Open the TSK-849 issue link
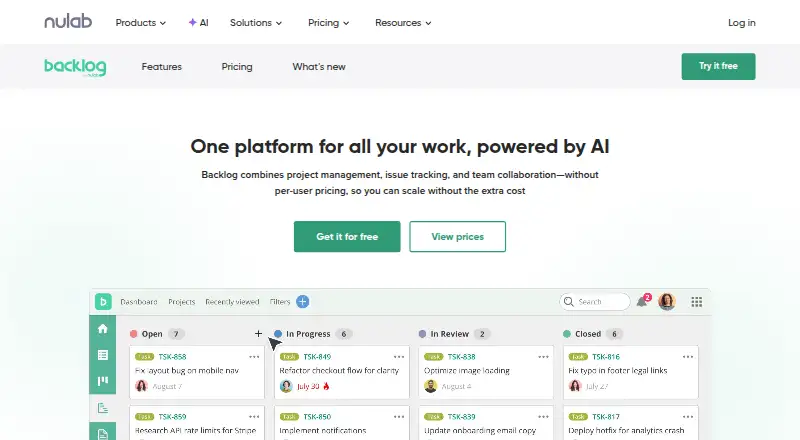Image resolution: width=800 pixels, height=440 pixels. click(x=317, y=357)
